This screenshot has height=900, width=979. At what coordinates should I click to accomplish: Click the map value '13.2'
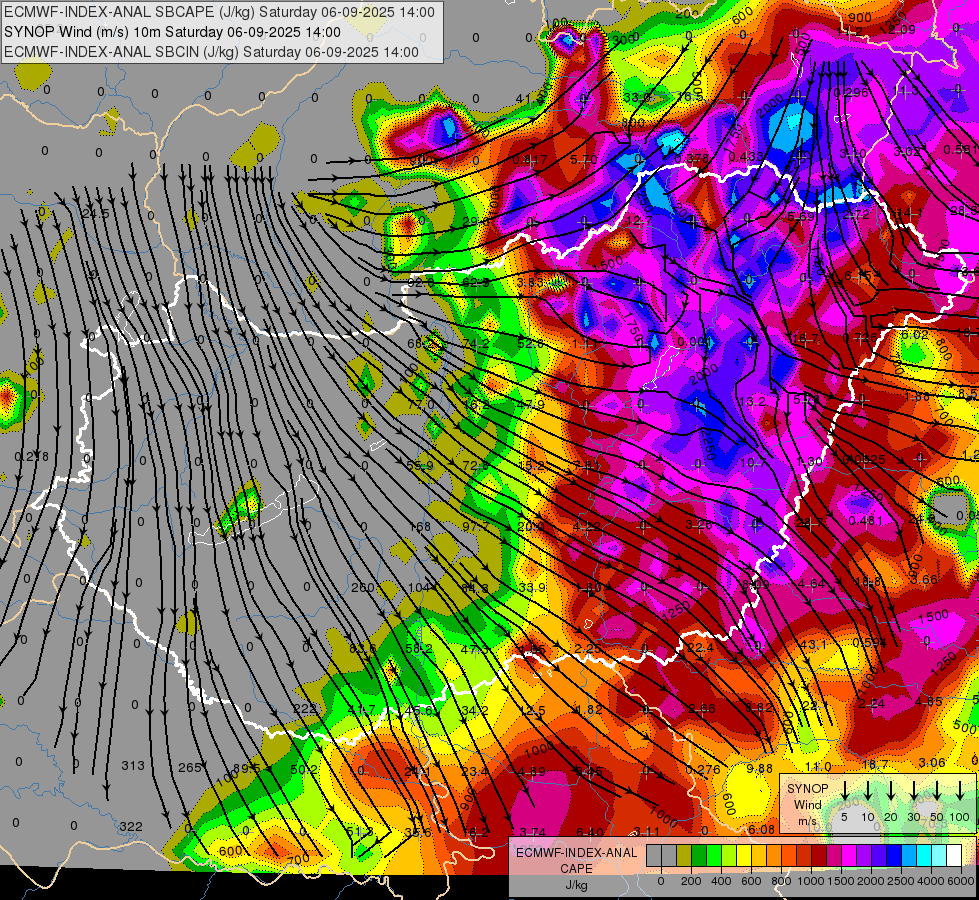point(752,401)
